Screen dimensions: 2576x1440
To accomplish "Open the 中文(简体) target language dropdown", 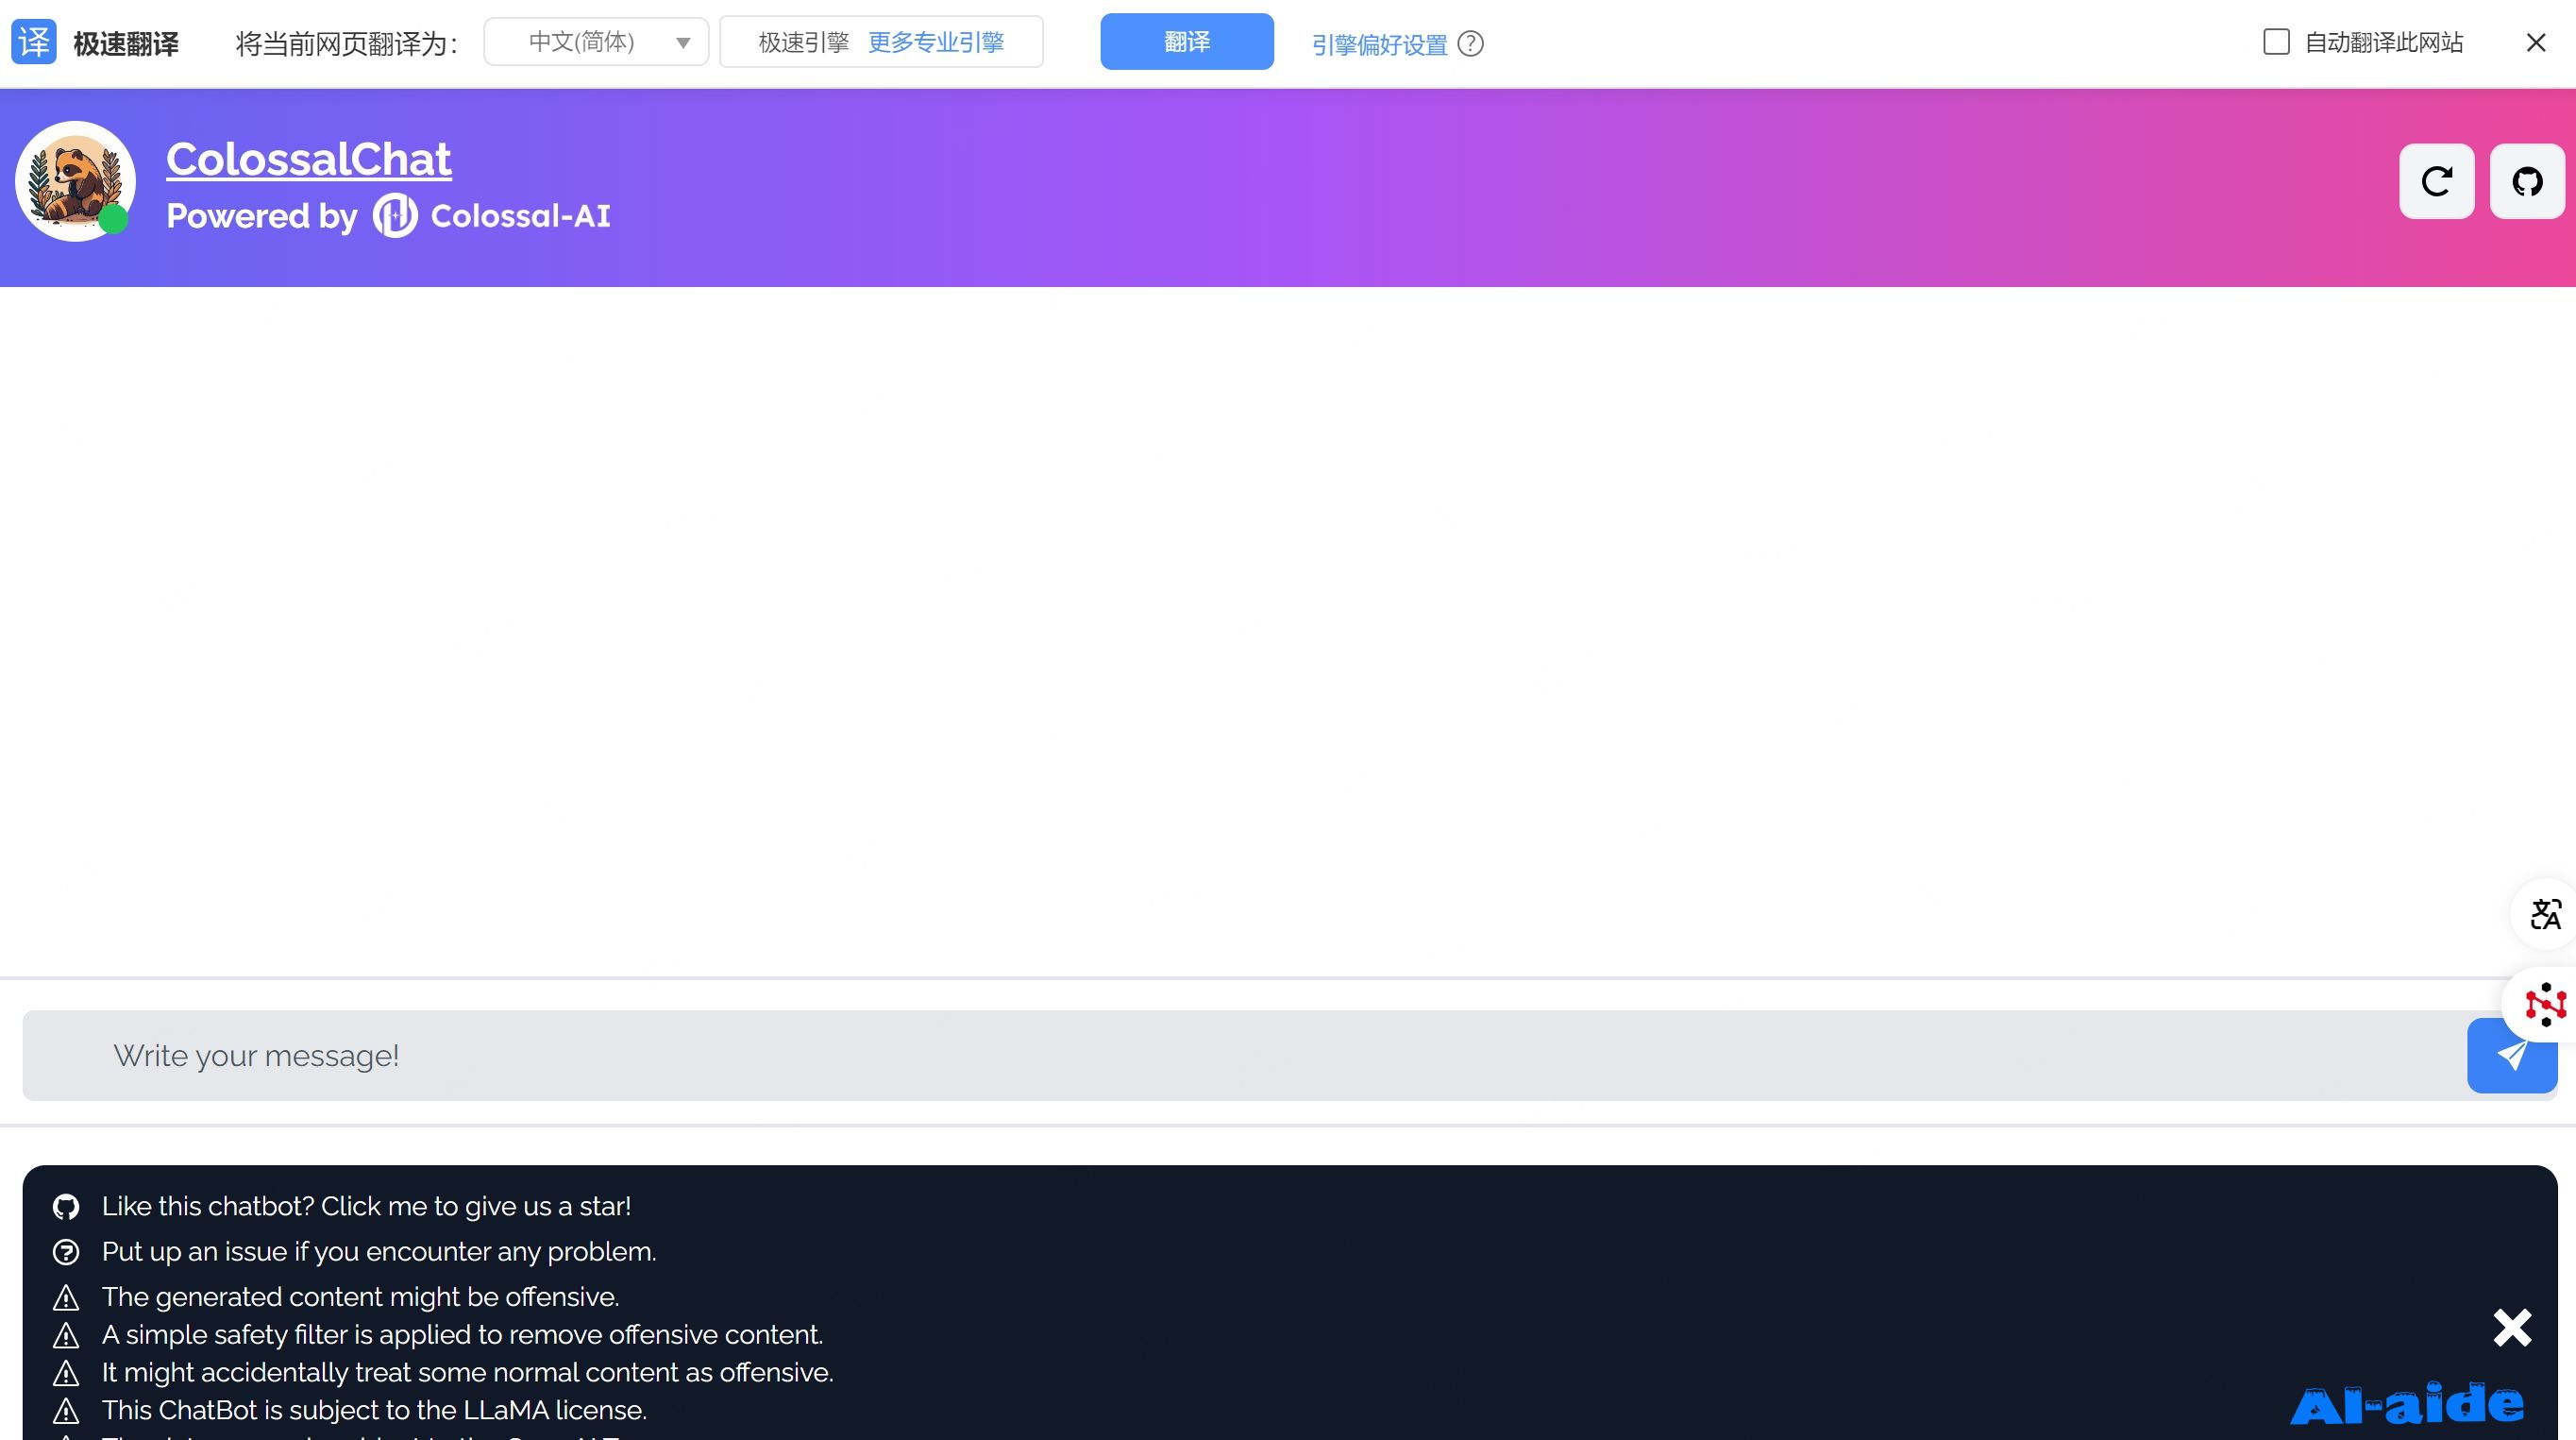I will pos(596,42).
